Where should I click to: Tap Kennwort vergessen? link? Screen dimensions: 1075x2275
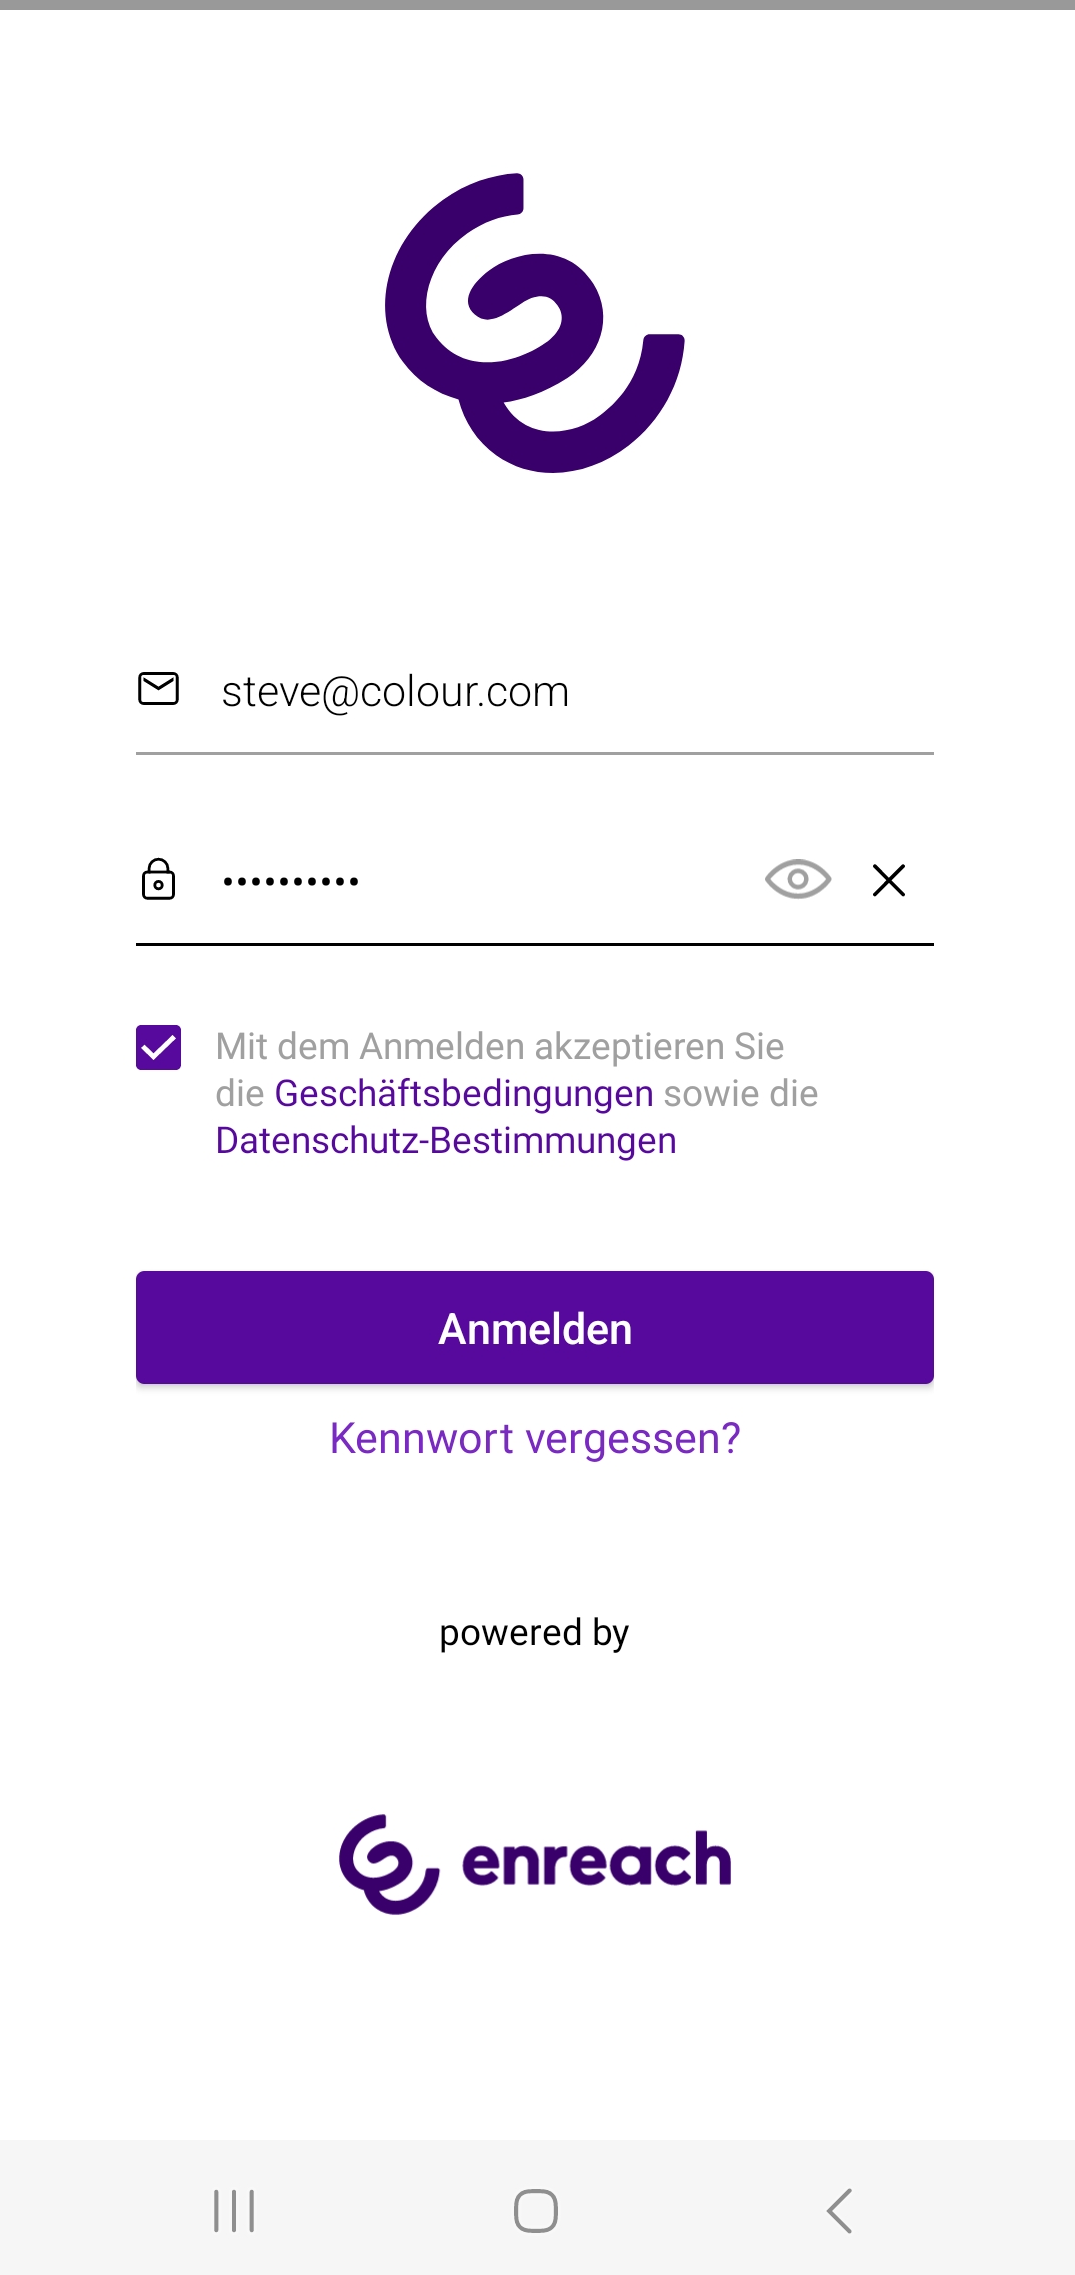pyautogui.click(x=535, y=1439)
